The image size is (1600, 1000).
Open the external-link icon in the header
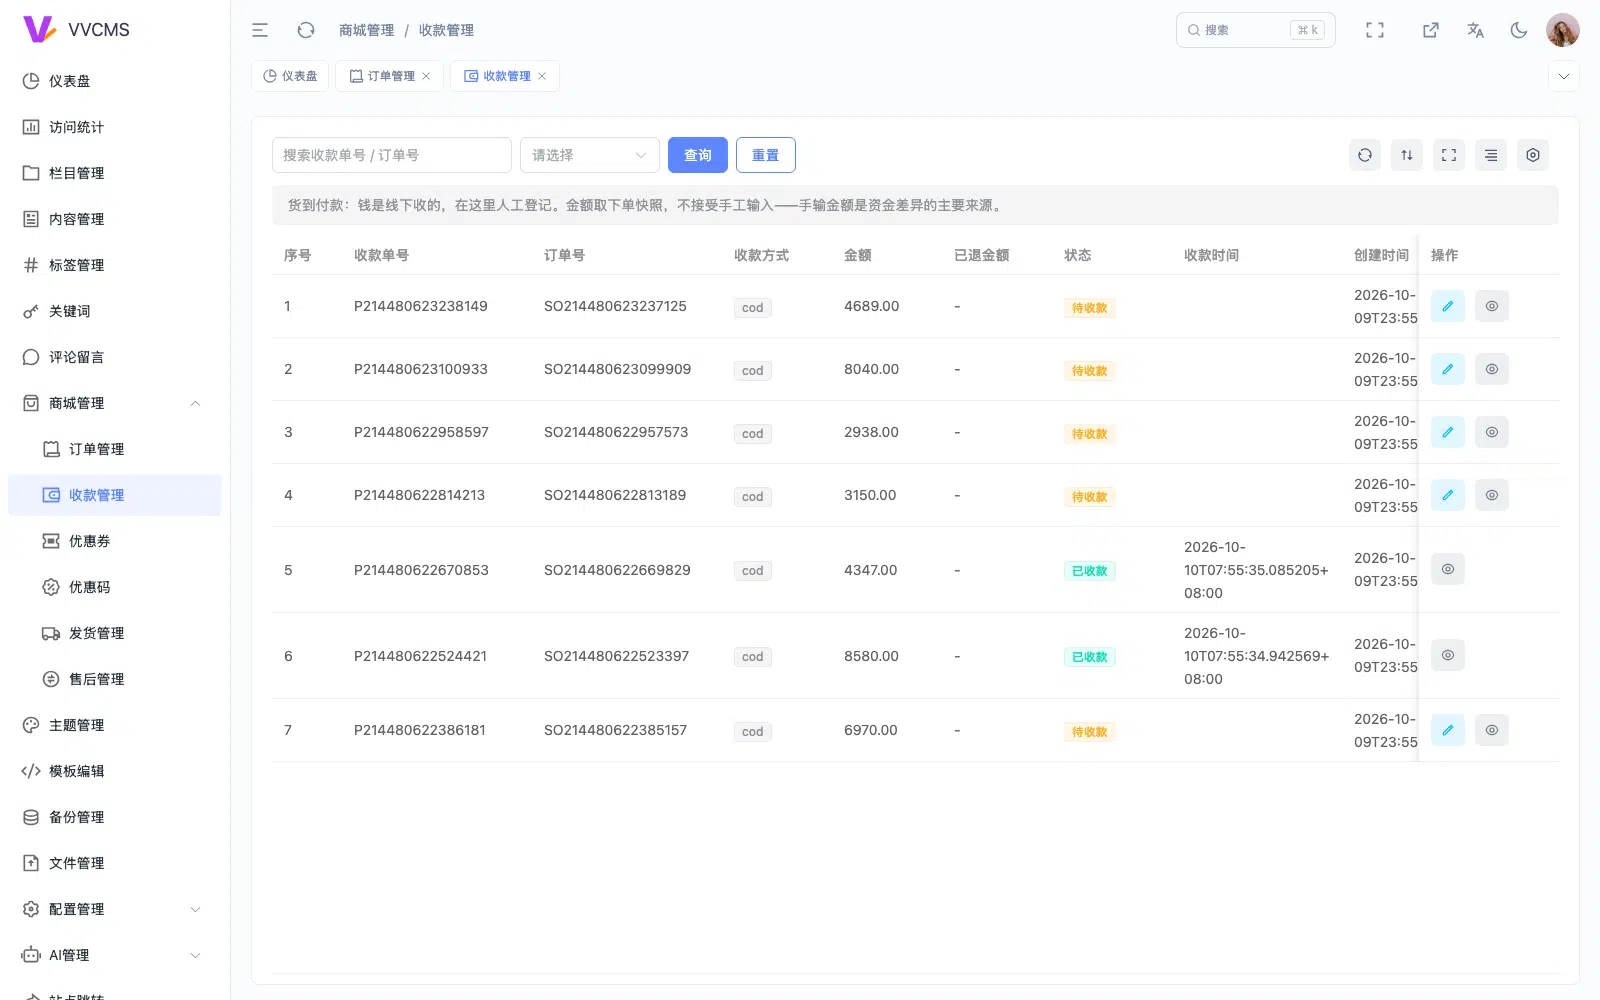click(1431, 30)
